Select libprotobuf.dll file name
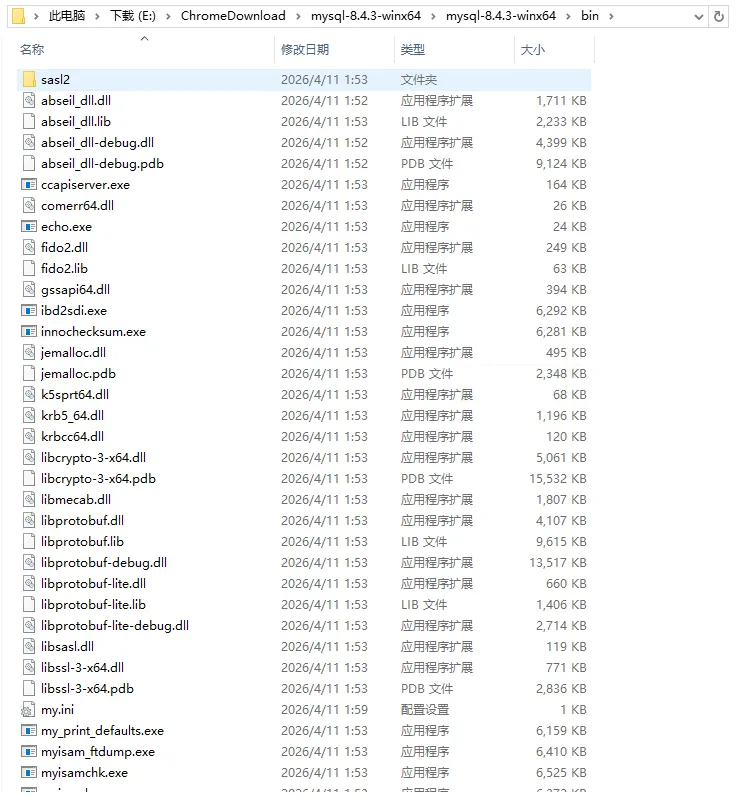Screen dimensions: 739x805 [82, 521]
